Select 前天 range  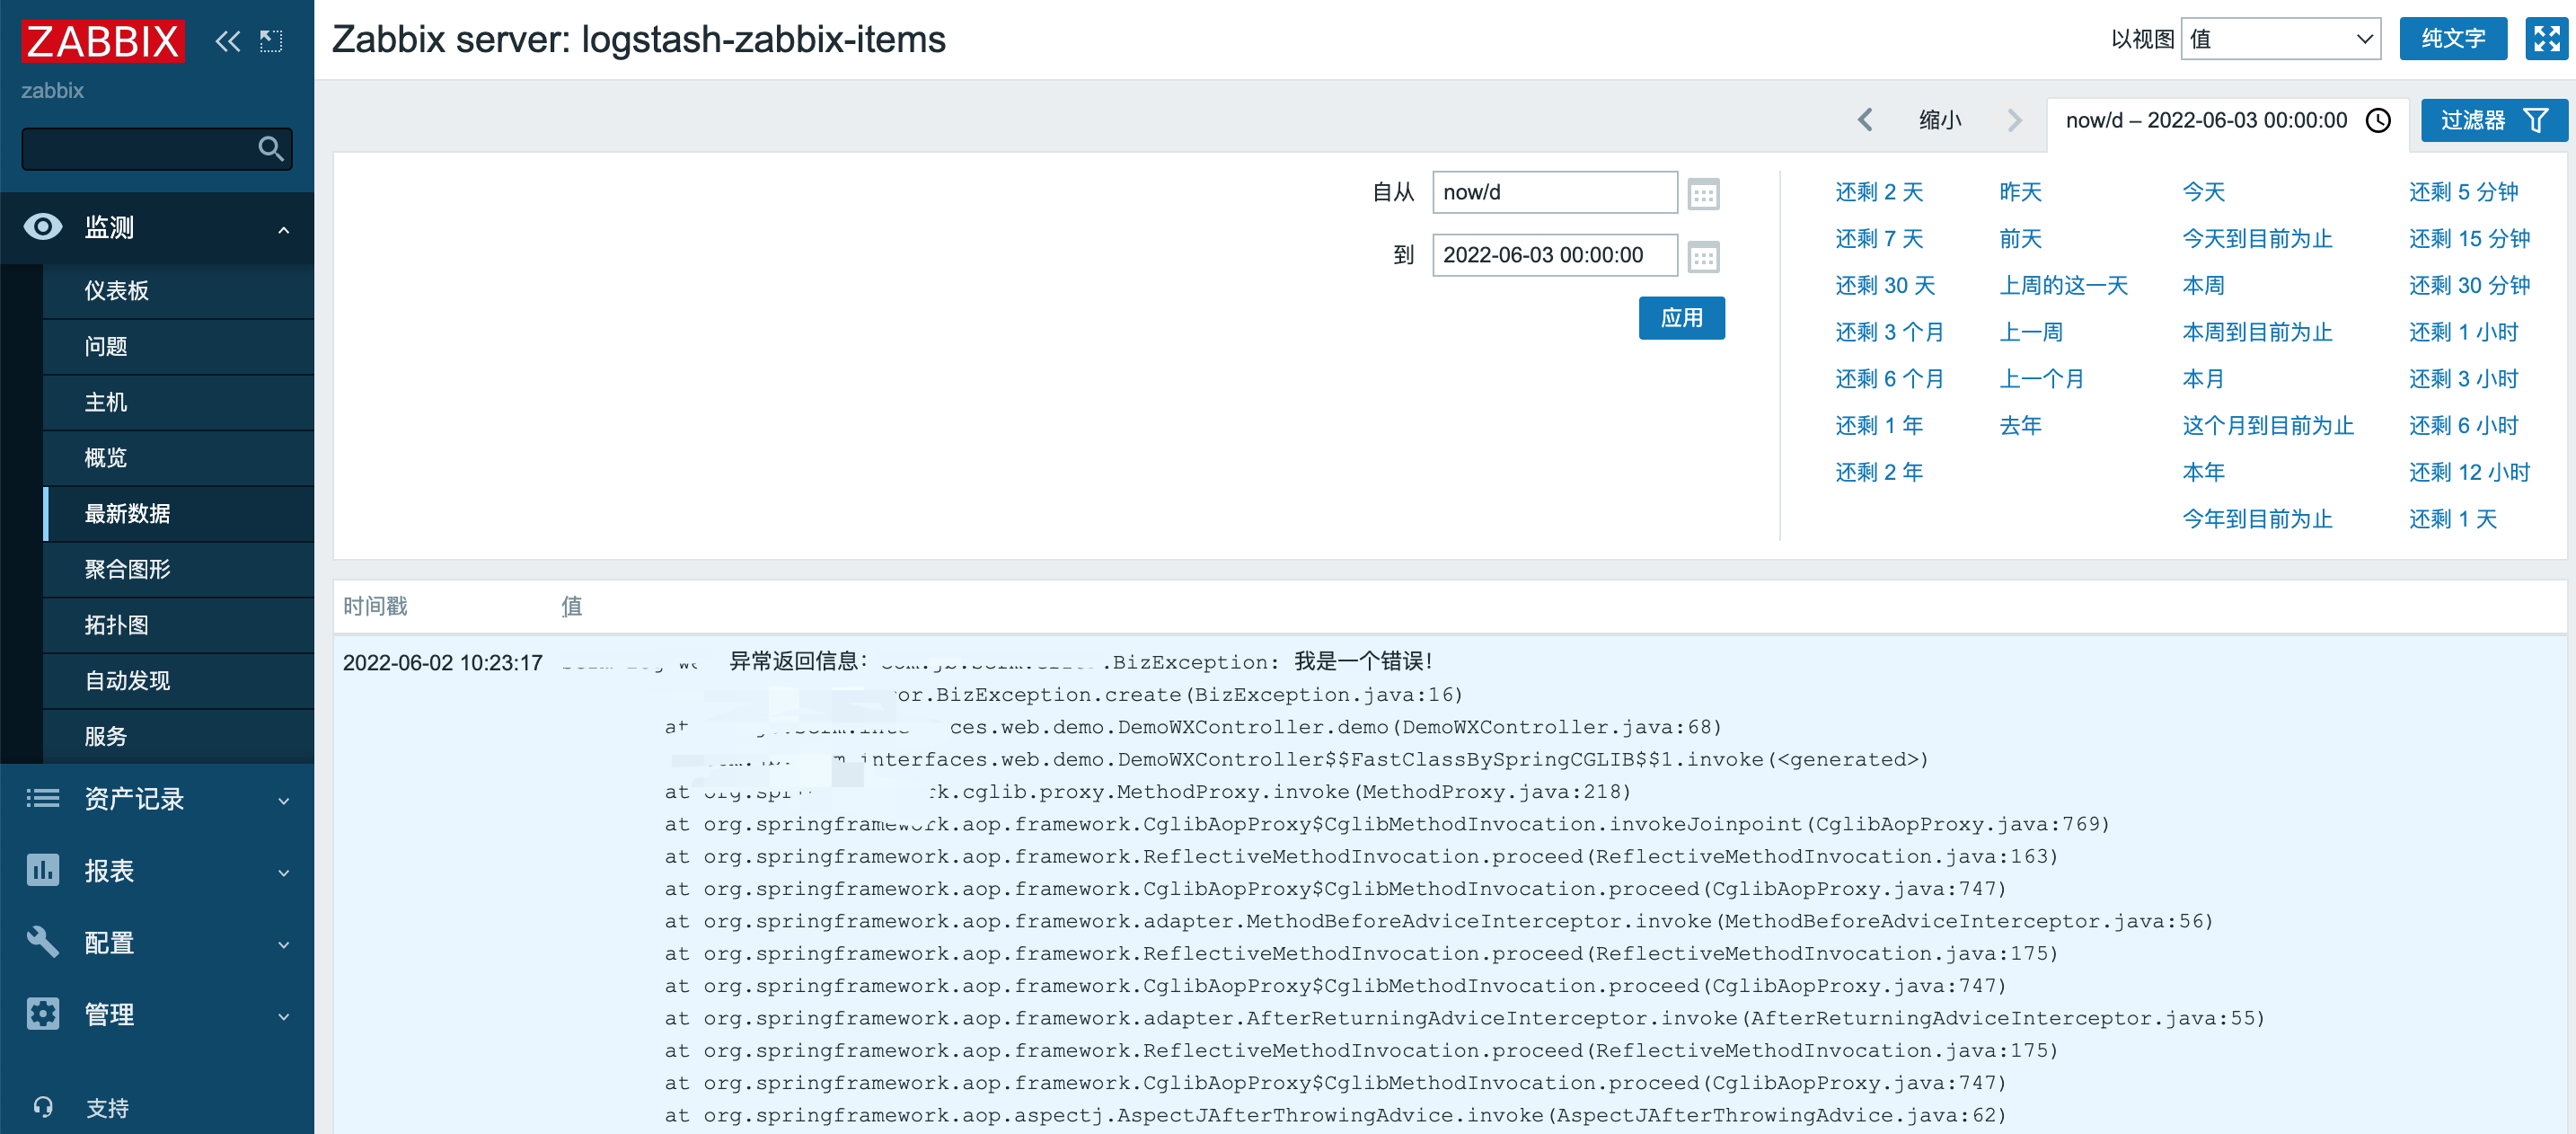click(2020, 239)
